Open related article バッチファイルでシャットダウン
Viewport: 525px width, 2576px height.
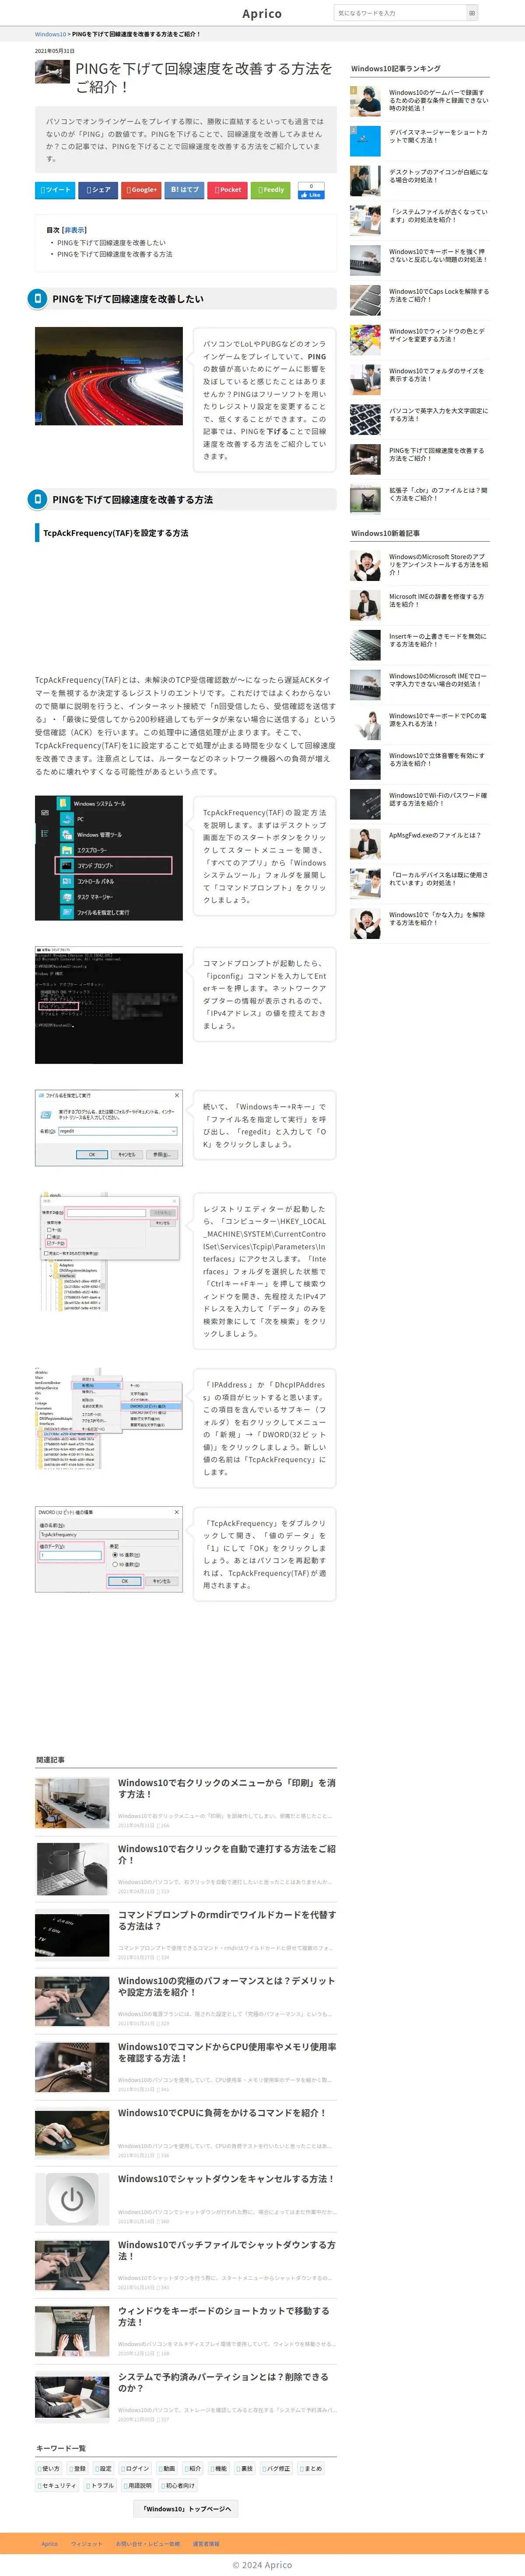226,2250
